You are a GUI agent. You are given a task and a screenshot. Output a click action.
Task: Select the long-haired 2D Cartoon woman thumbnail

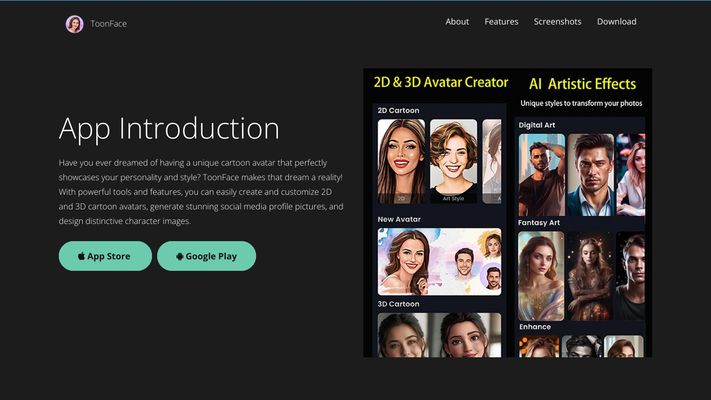401,161
